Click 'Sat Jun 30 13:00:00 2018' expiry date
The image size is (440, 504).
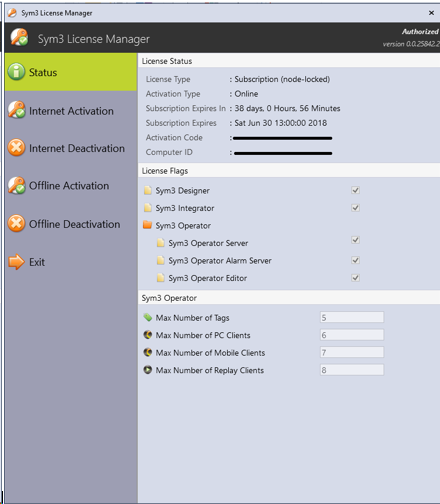281,123
